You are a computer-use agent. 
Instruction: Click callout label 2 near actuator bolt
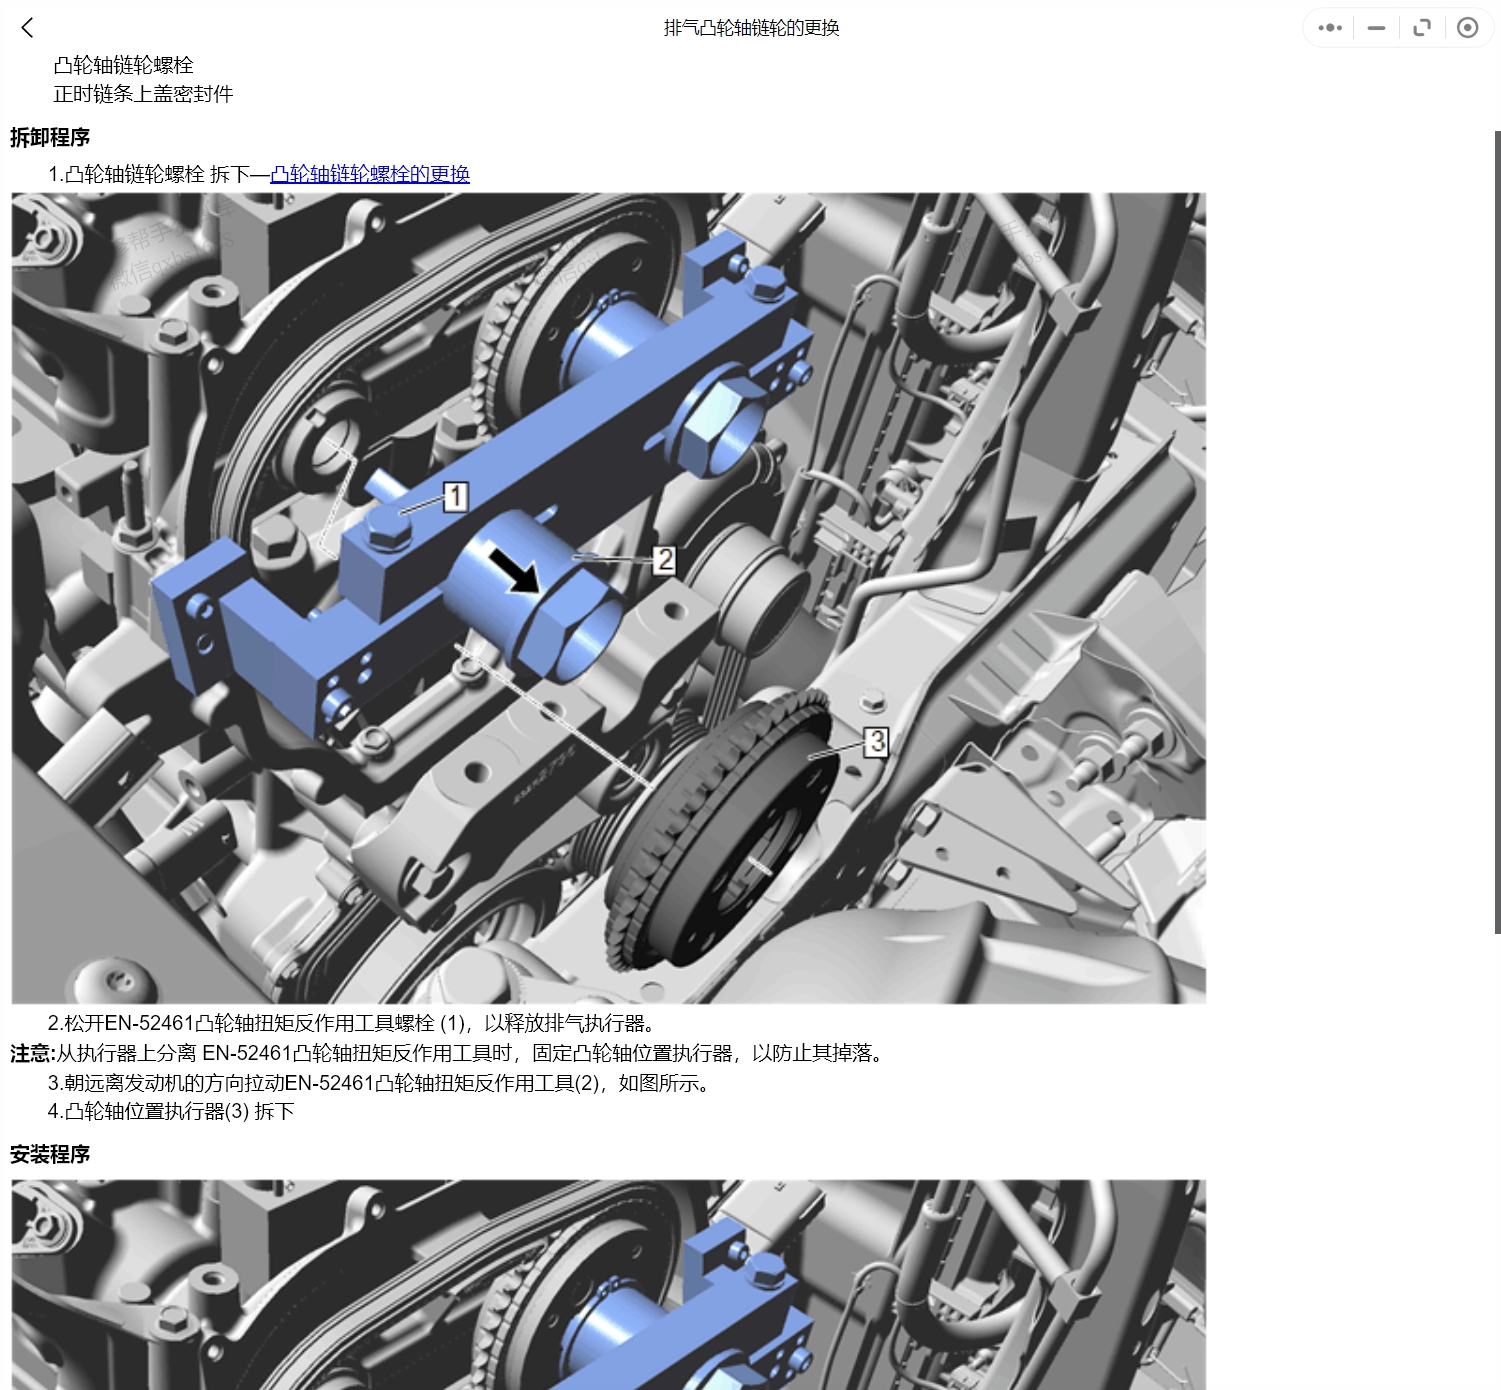click(x=665, y=560)
